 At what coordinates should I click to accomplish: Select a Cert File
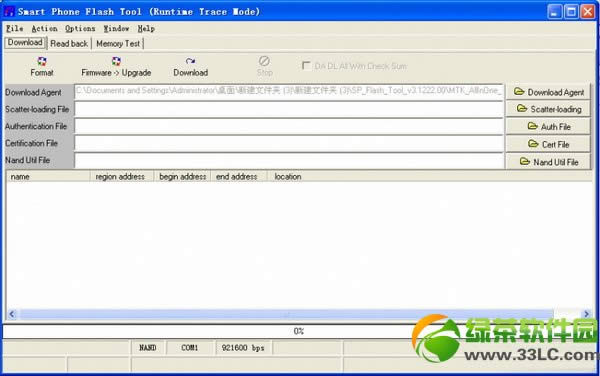click(x=548, y=144)
